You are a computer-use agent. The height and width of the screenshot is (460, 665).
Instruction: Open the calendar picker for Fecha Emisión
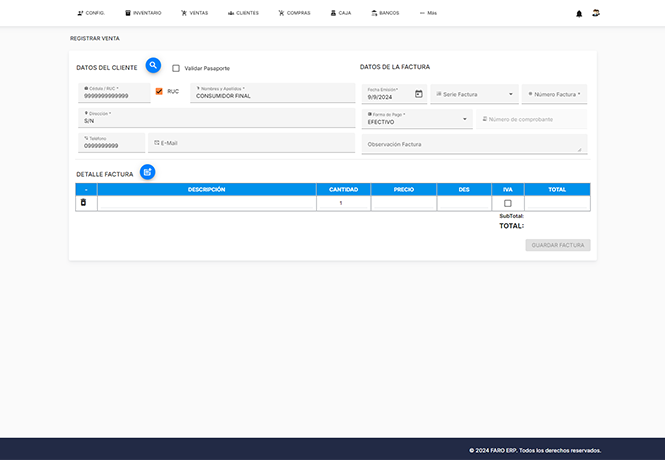(419, 94)
